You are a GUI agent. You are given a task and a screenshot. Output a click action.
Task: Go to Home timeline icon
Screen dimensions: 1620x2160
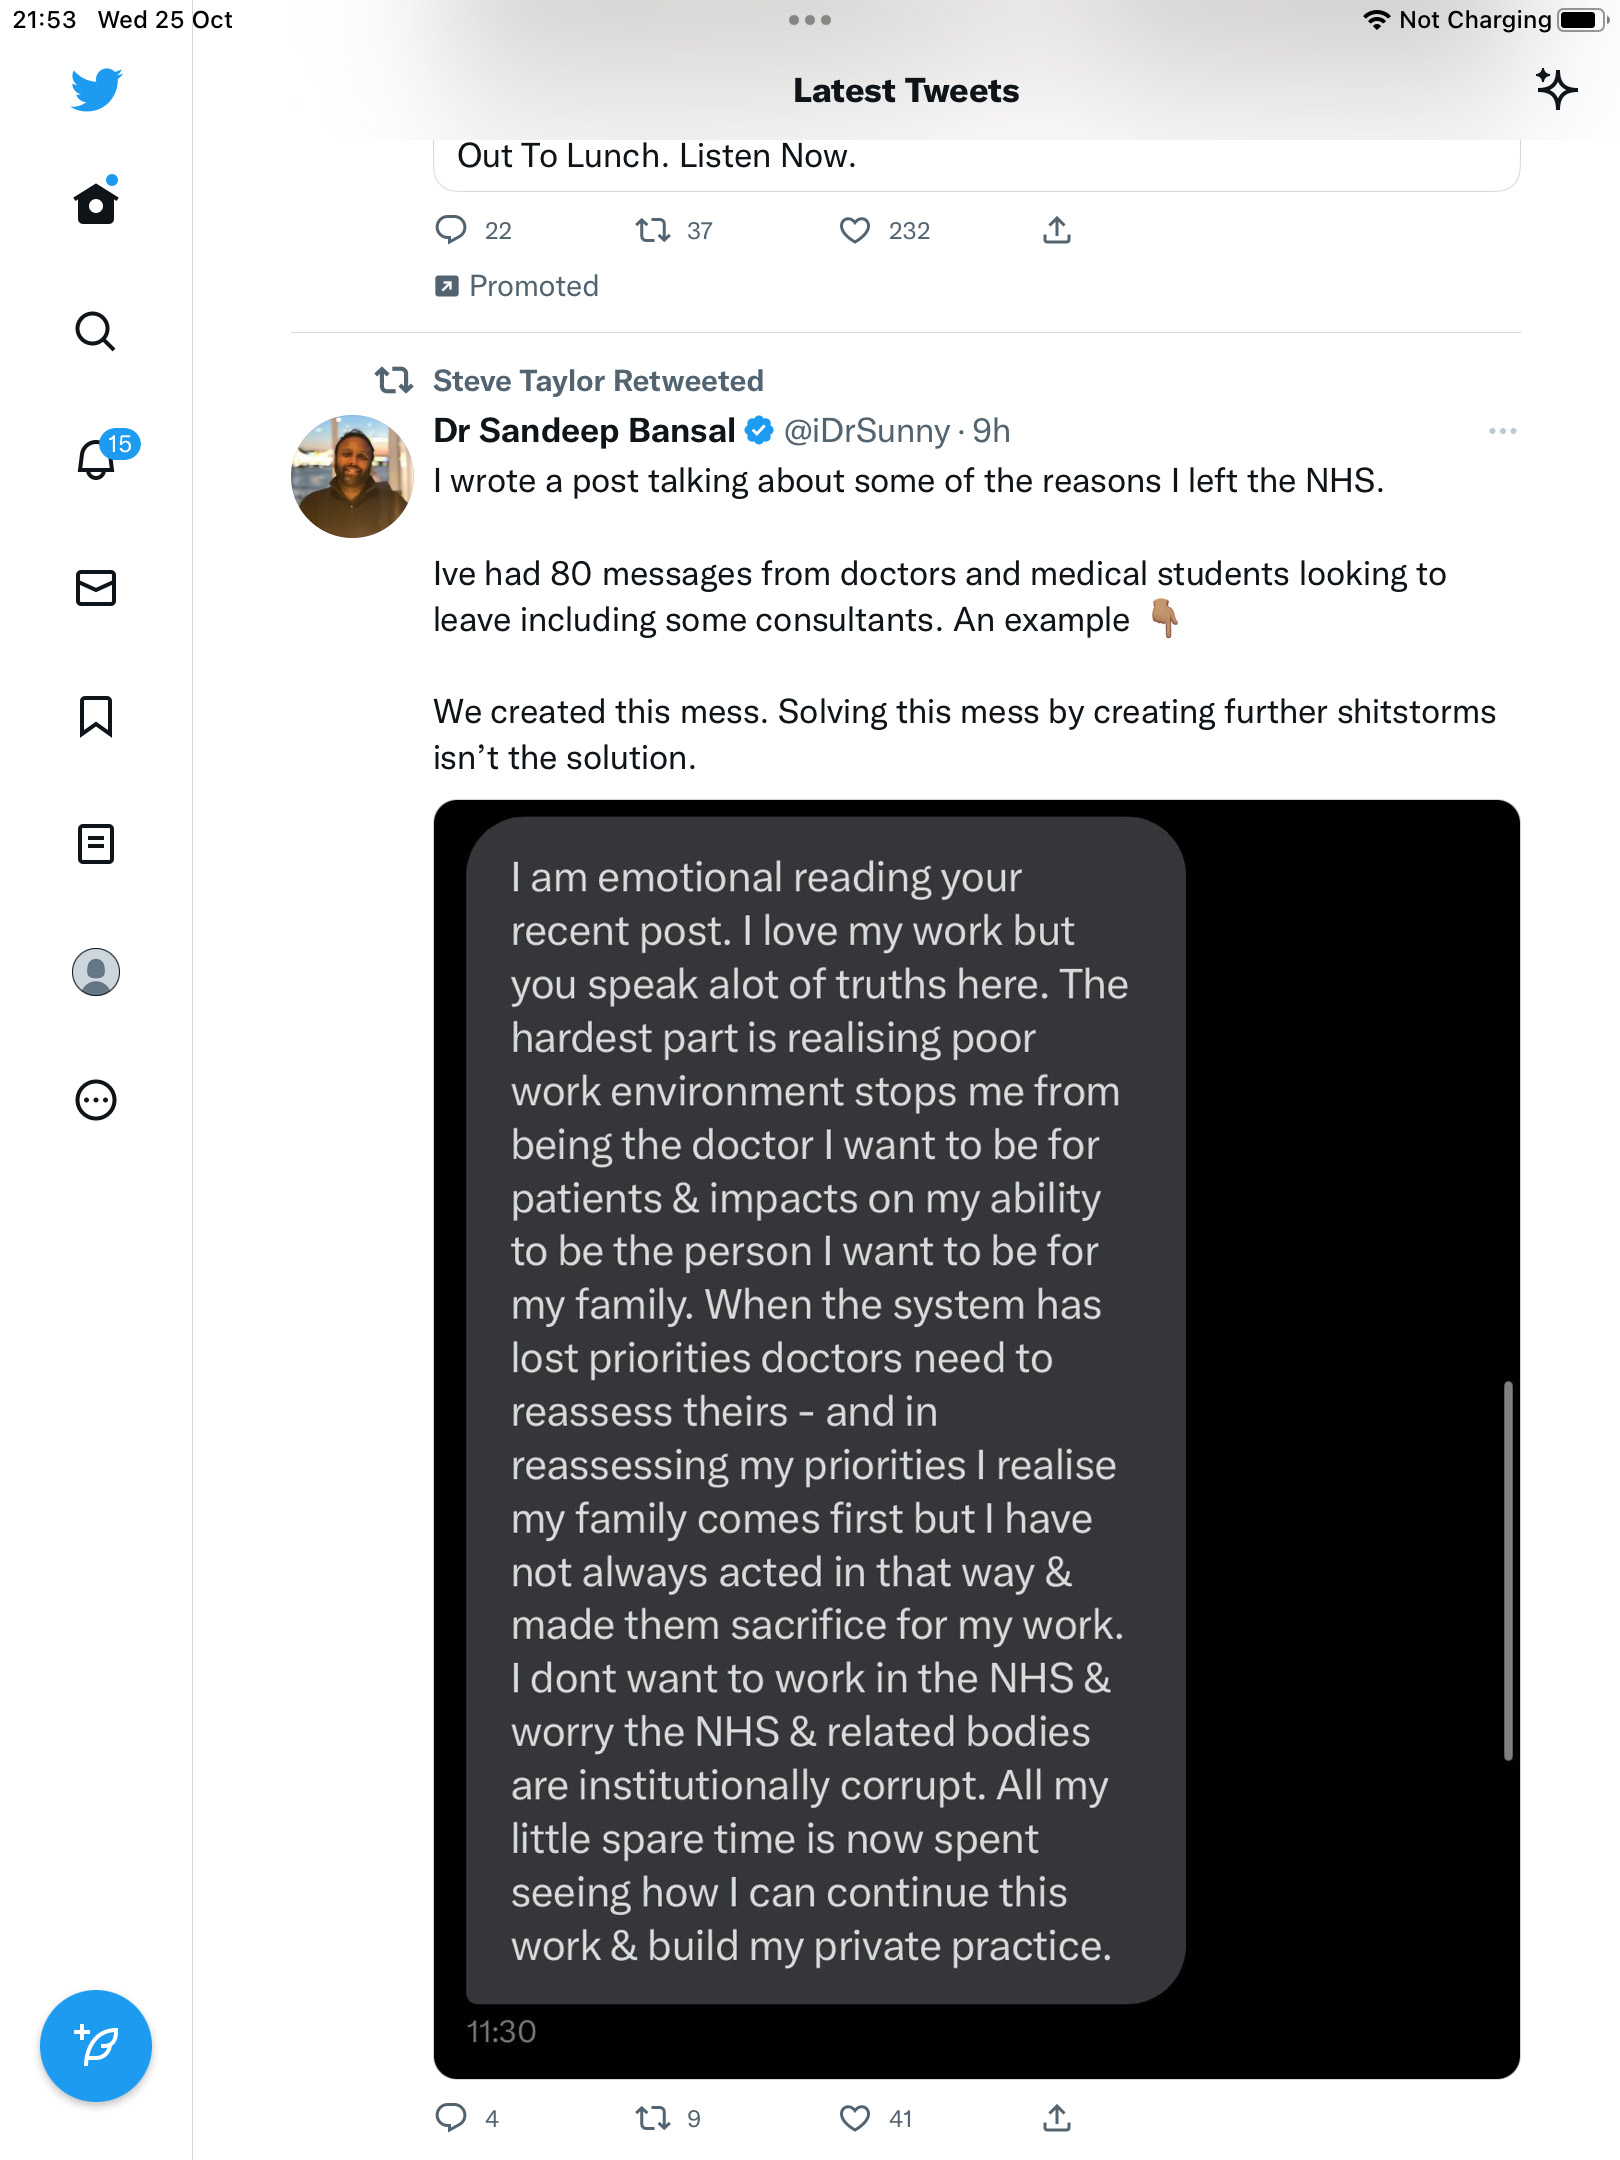(x=96, y=202)
